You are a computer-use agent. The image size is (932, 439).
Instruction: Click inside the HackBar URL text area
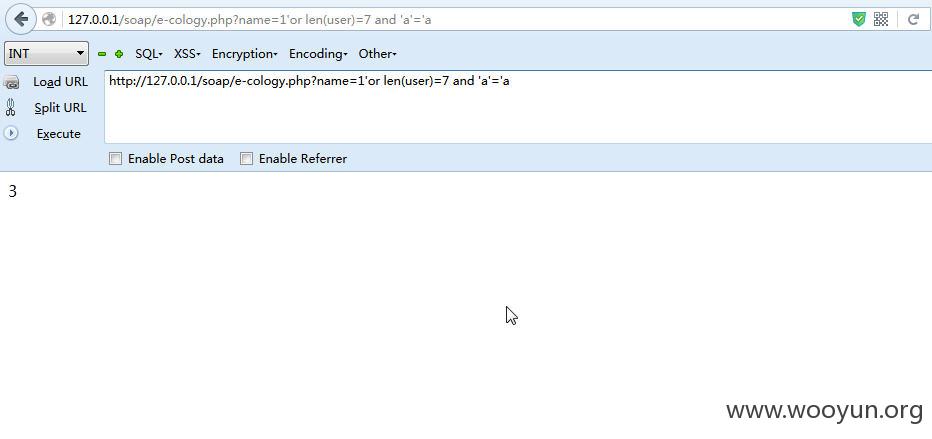518,107
